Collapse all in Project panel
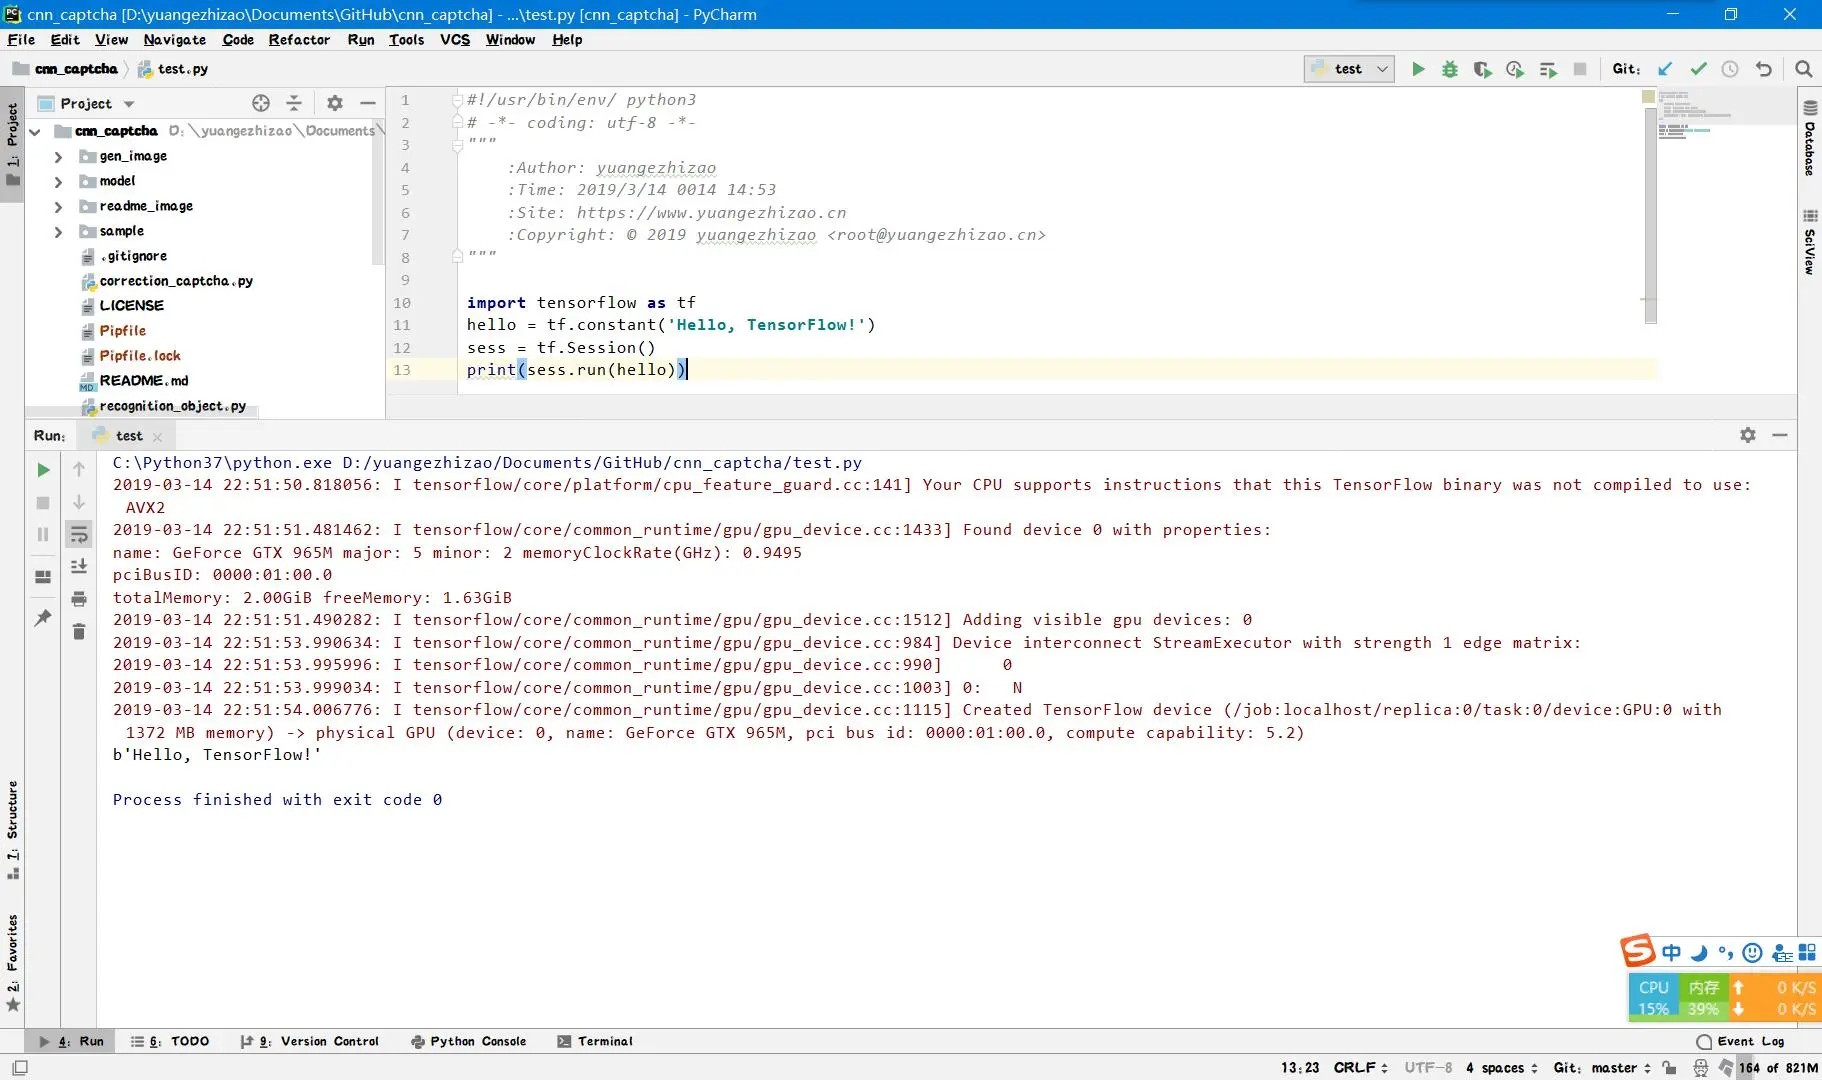Viewport: 1822px width, 1080px height. (x=294, y=103)
